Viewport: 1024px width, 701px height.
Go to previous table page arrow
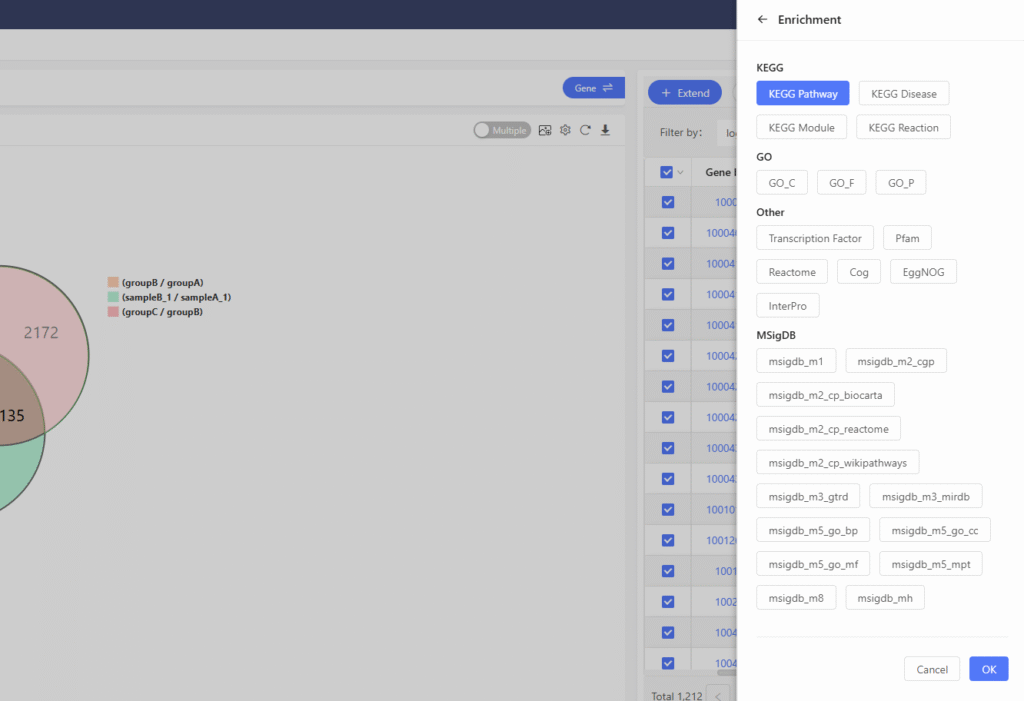pyautogui.click(x=717, y=695)
